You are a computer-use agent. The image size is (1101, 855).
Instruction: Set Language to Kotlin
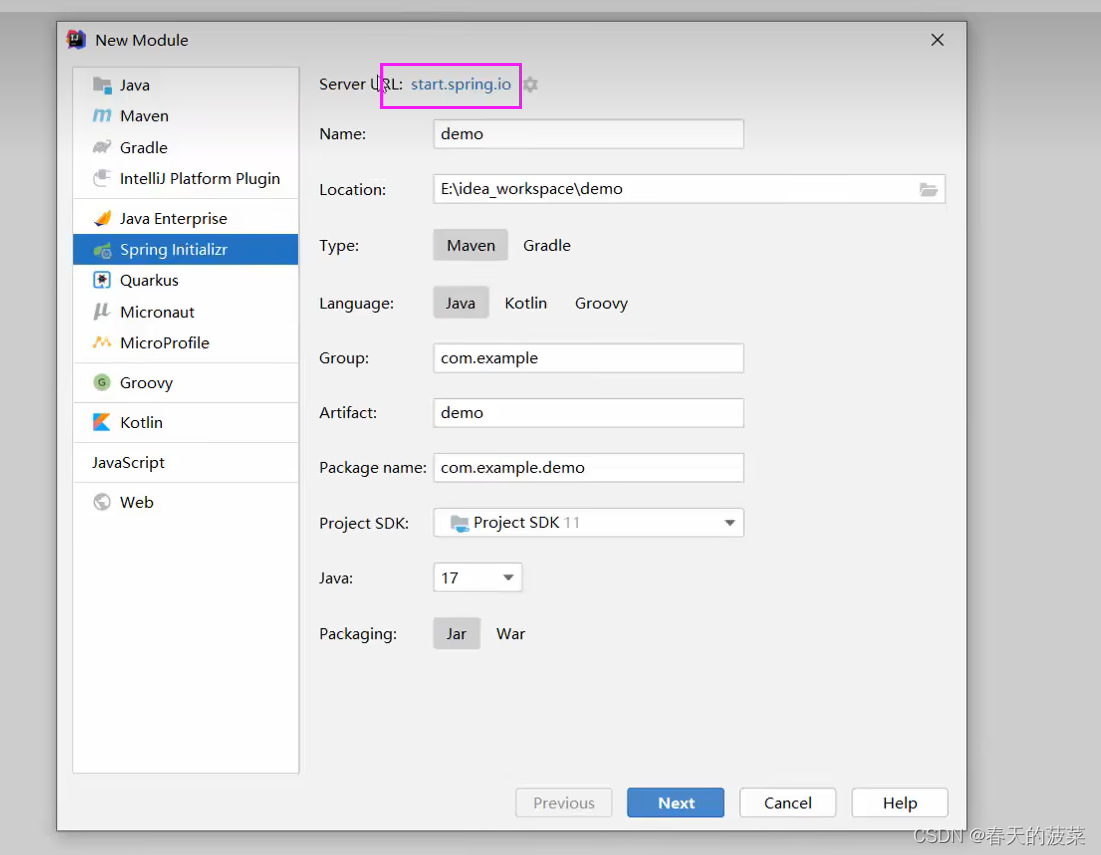point(525,302)
